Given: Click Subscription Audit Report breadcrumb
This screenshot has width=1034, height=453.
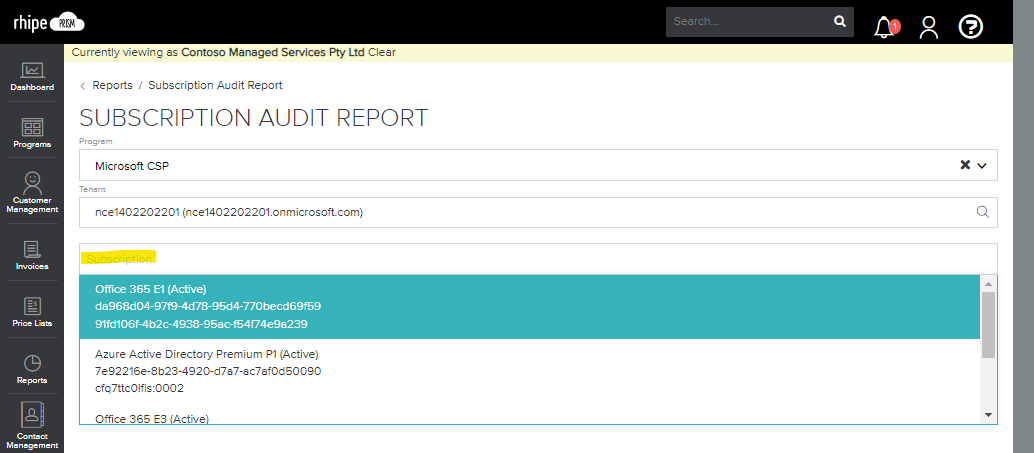Looking at the screenshot, I should pos(215,85).
